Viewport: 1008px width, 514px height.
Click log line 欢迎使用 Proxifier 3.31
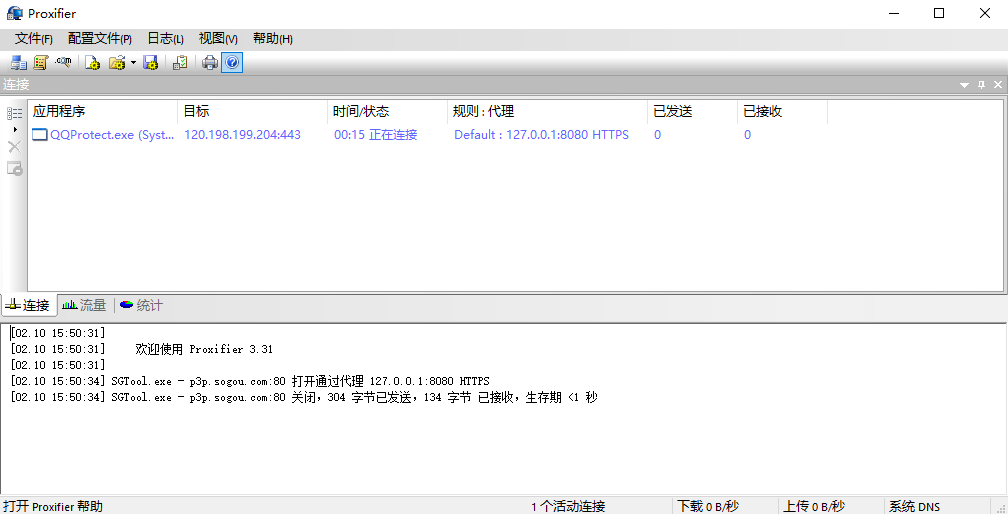204,350
